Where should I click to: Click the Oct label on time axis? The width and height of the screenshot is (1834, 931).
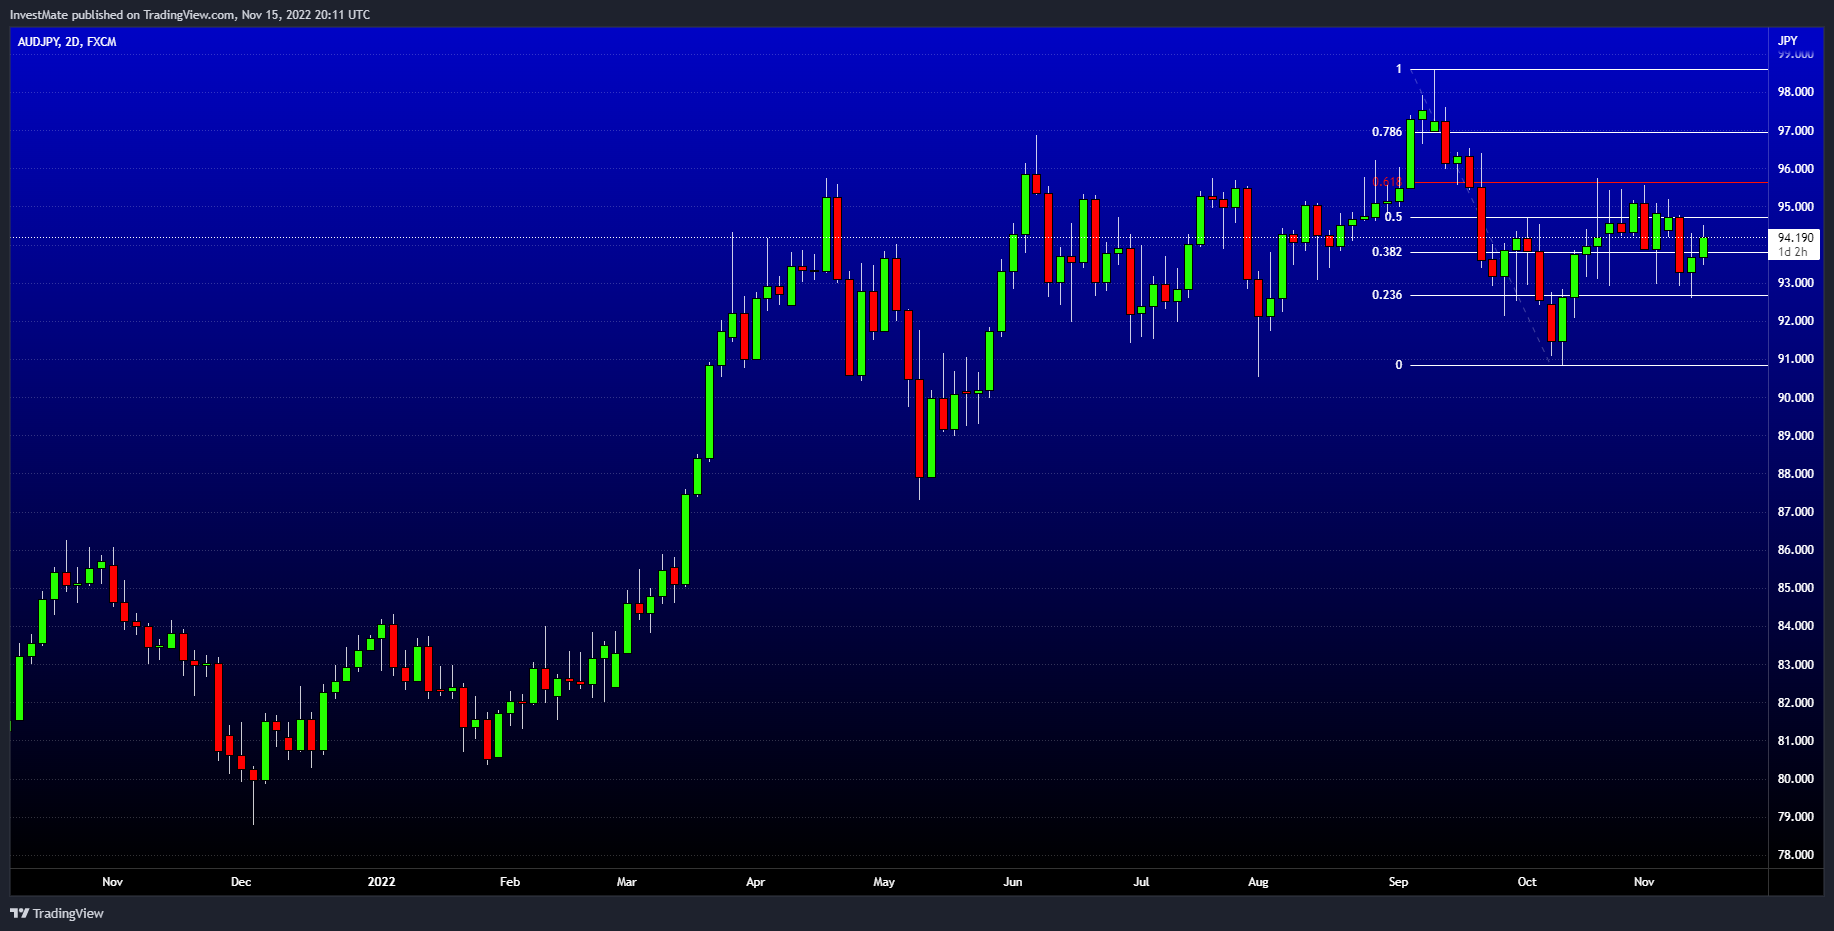pos(1527,882)
